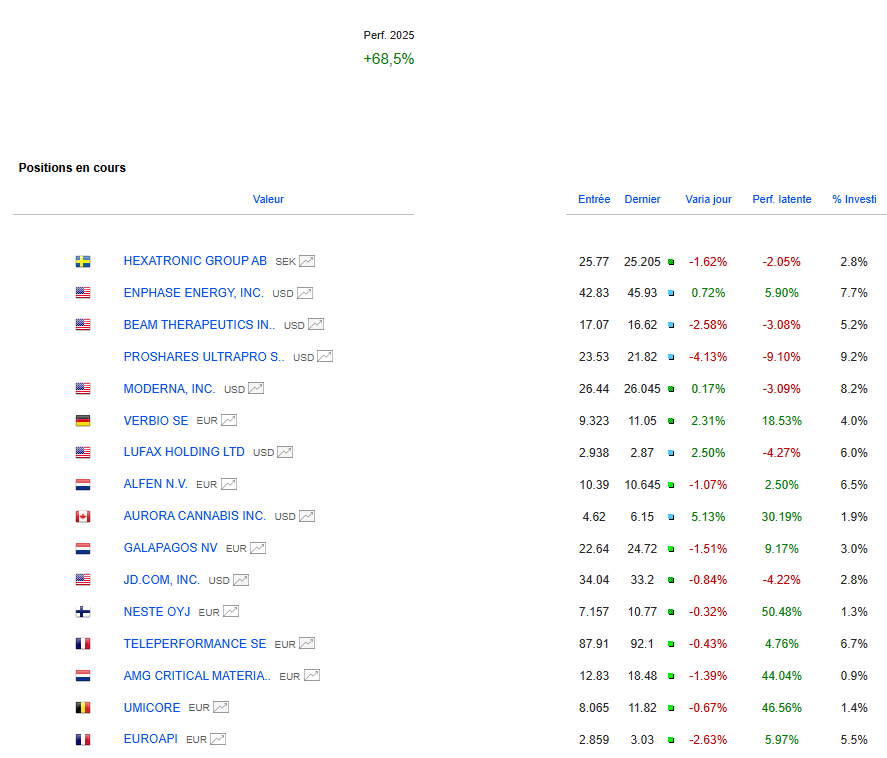Select the Positions en cours heading

point(72,168)
